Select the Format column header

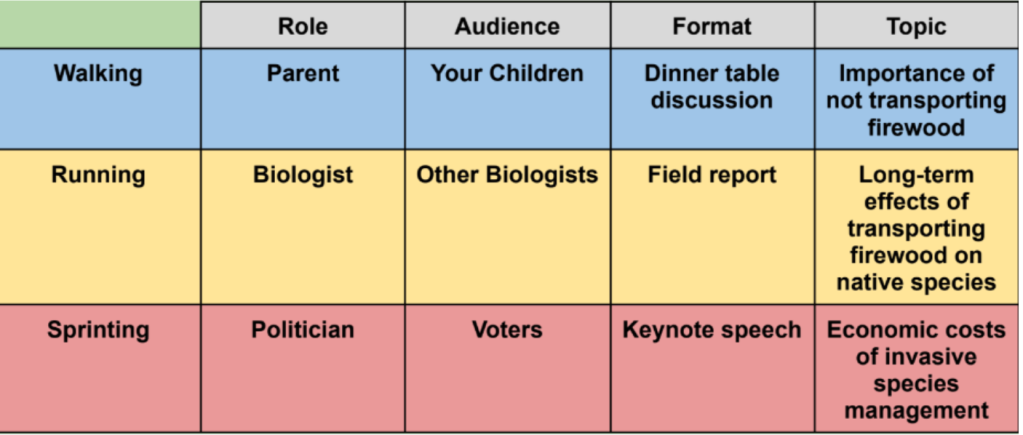[711, 26]
